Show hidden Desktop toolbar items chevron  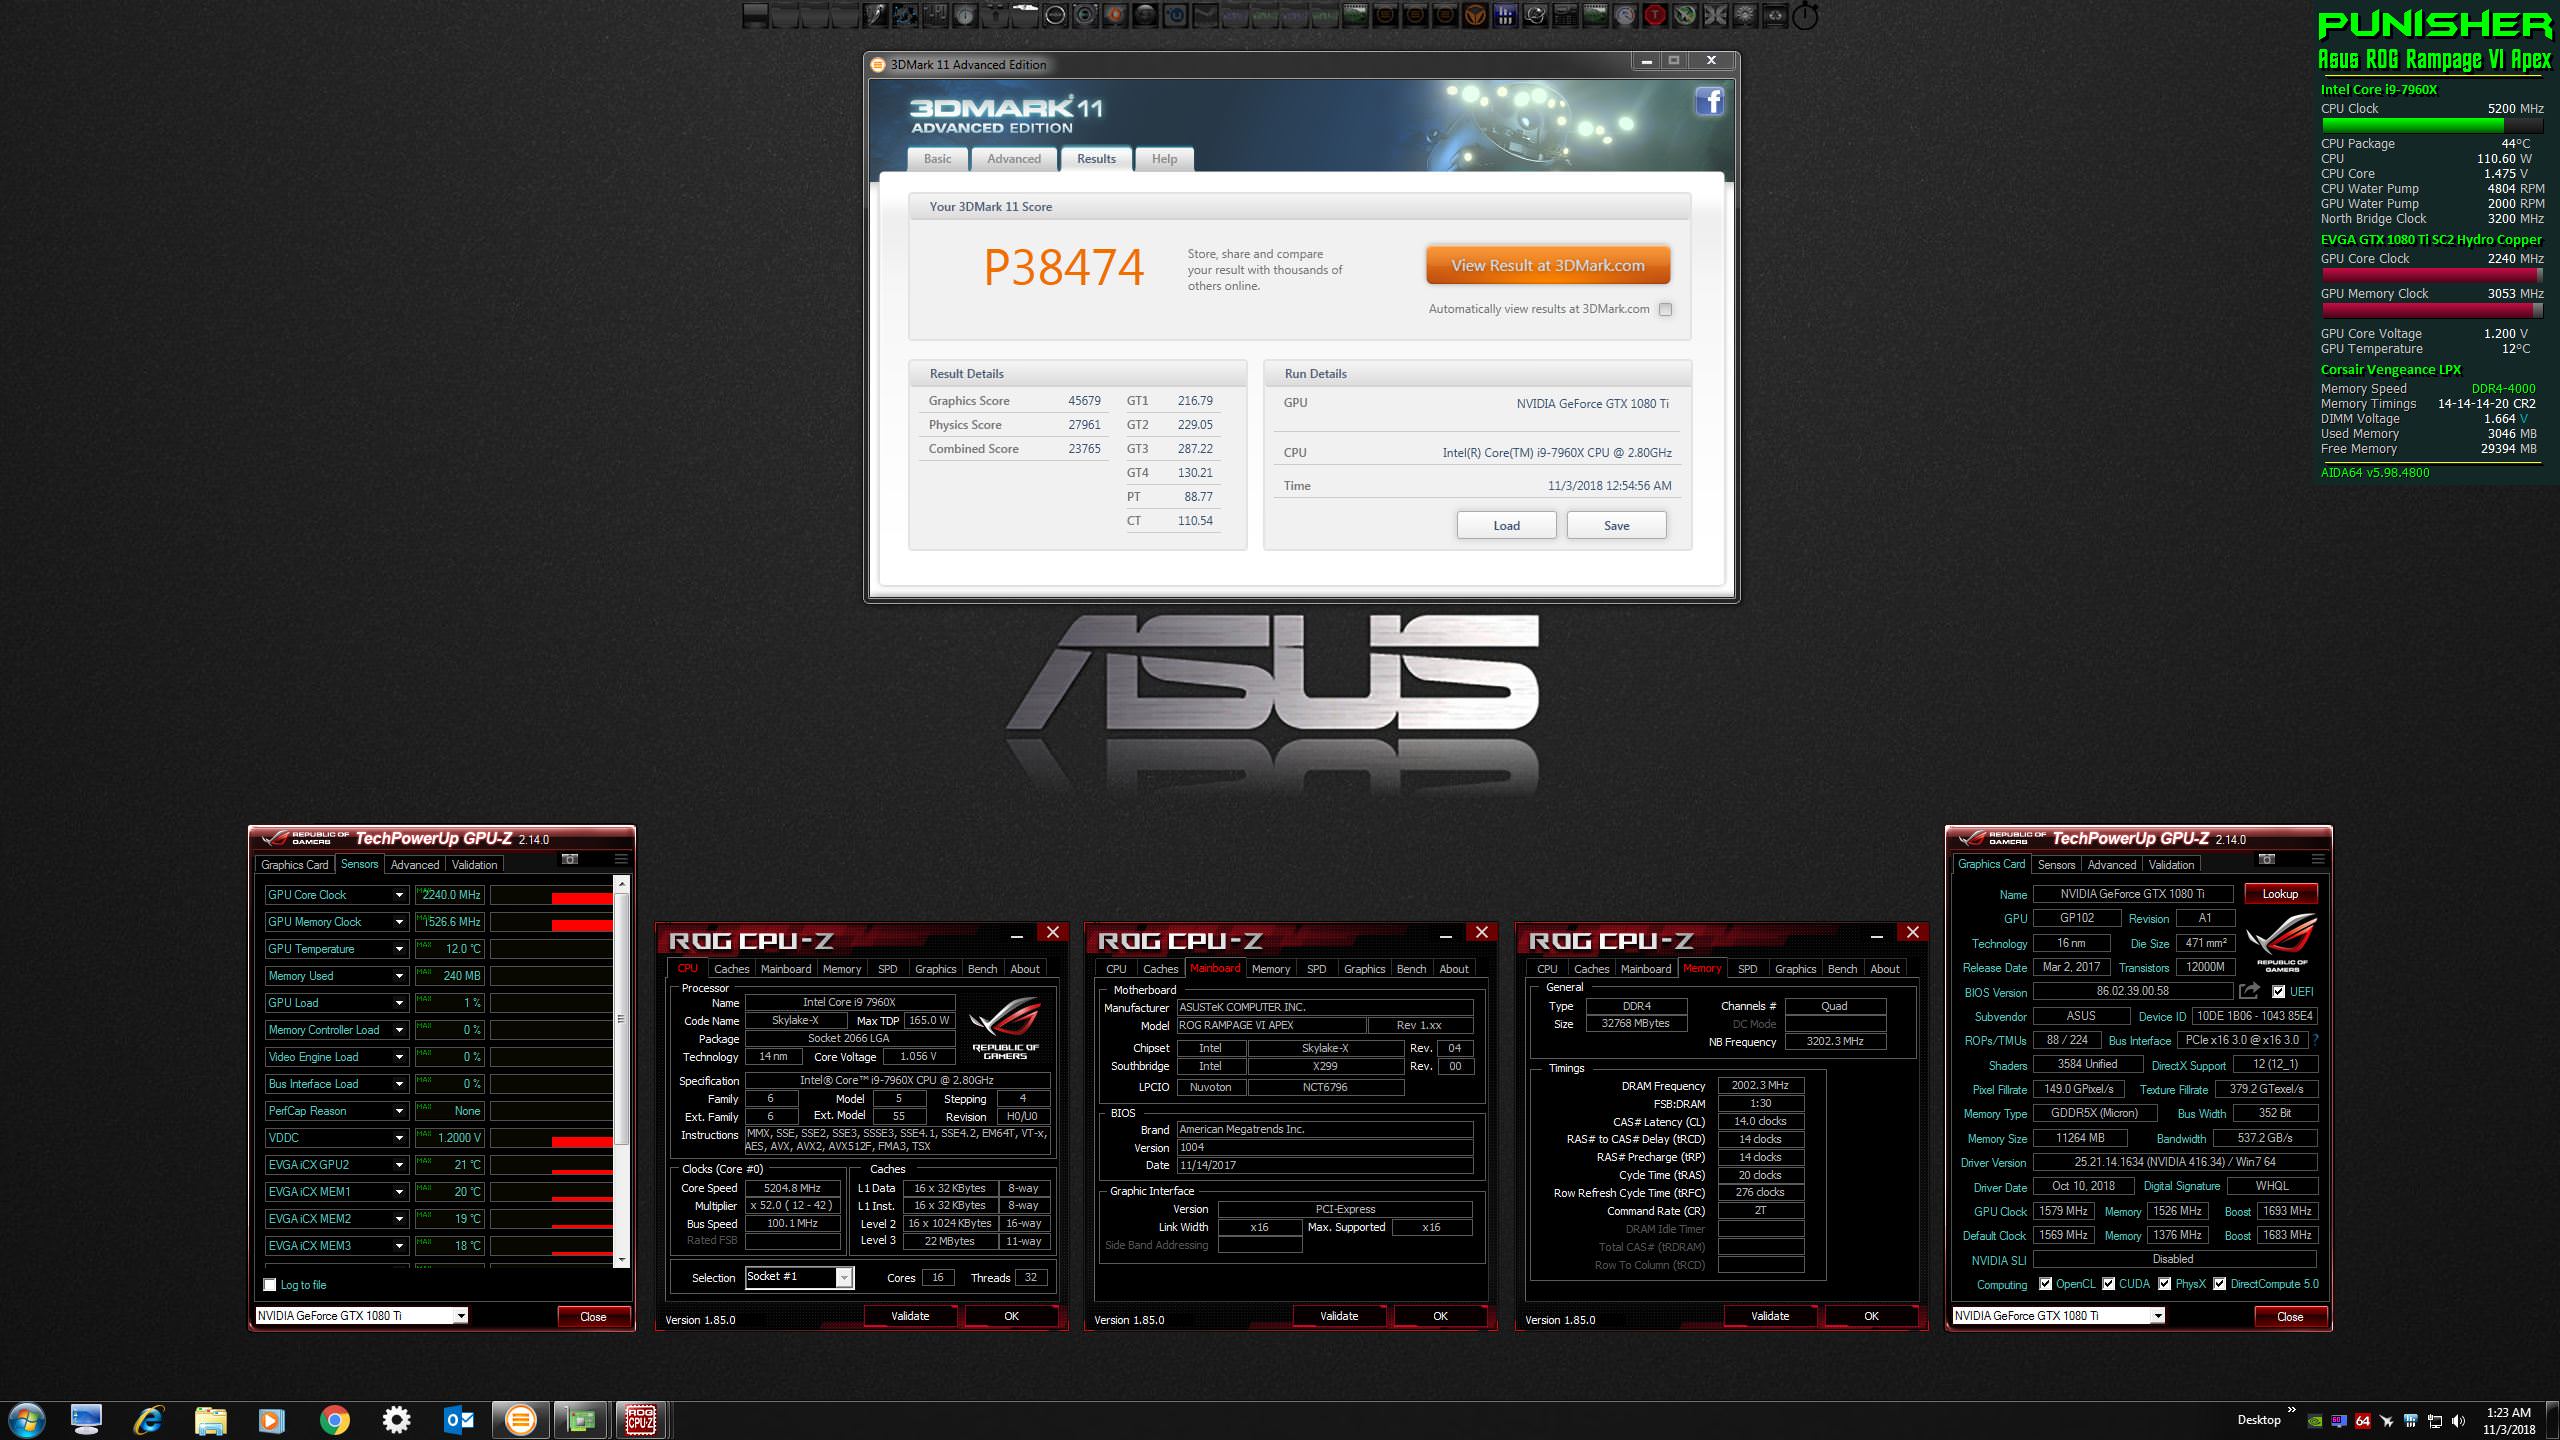click(2291, 1410)
